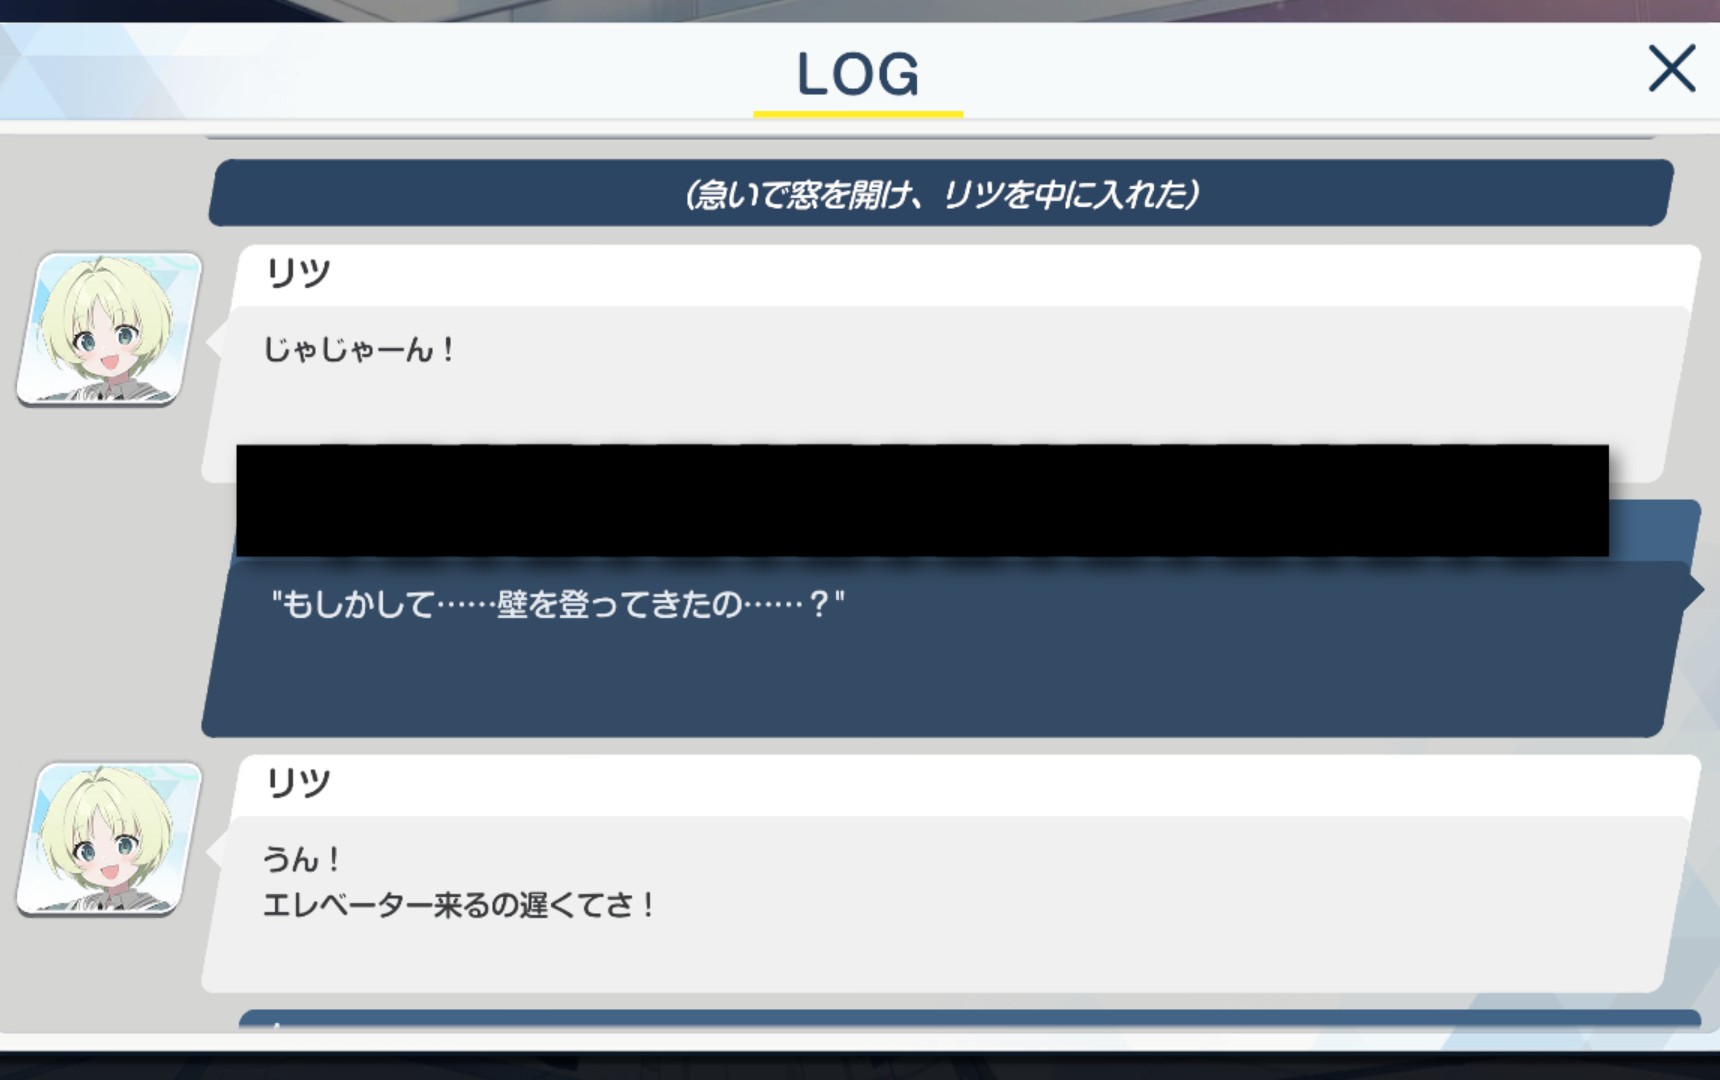Select the じゃじゃーん! dialogue text

point(359,350)
